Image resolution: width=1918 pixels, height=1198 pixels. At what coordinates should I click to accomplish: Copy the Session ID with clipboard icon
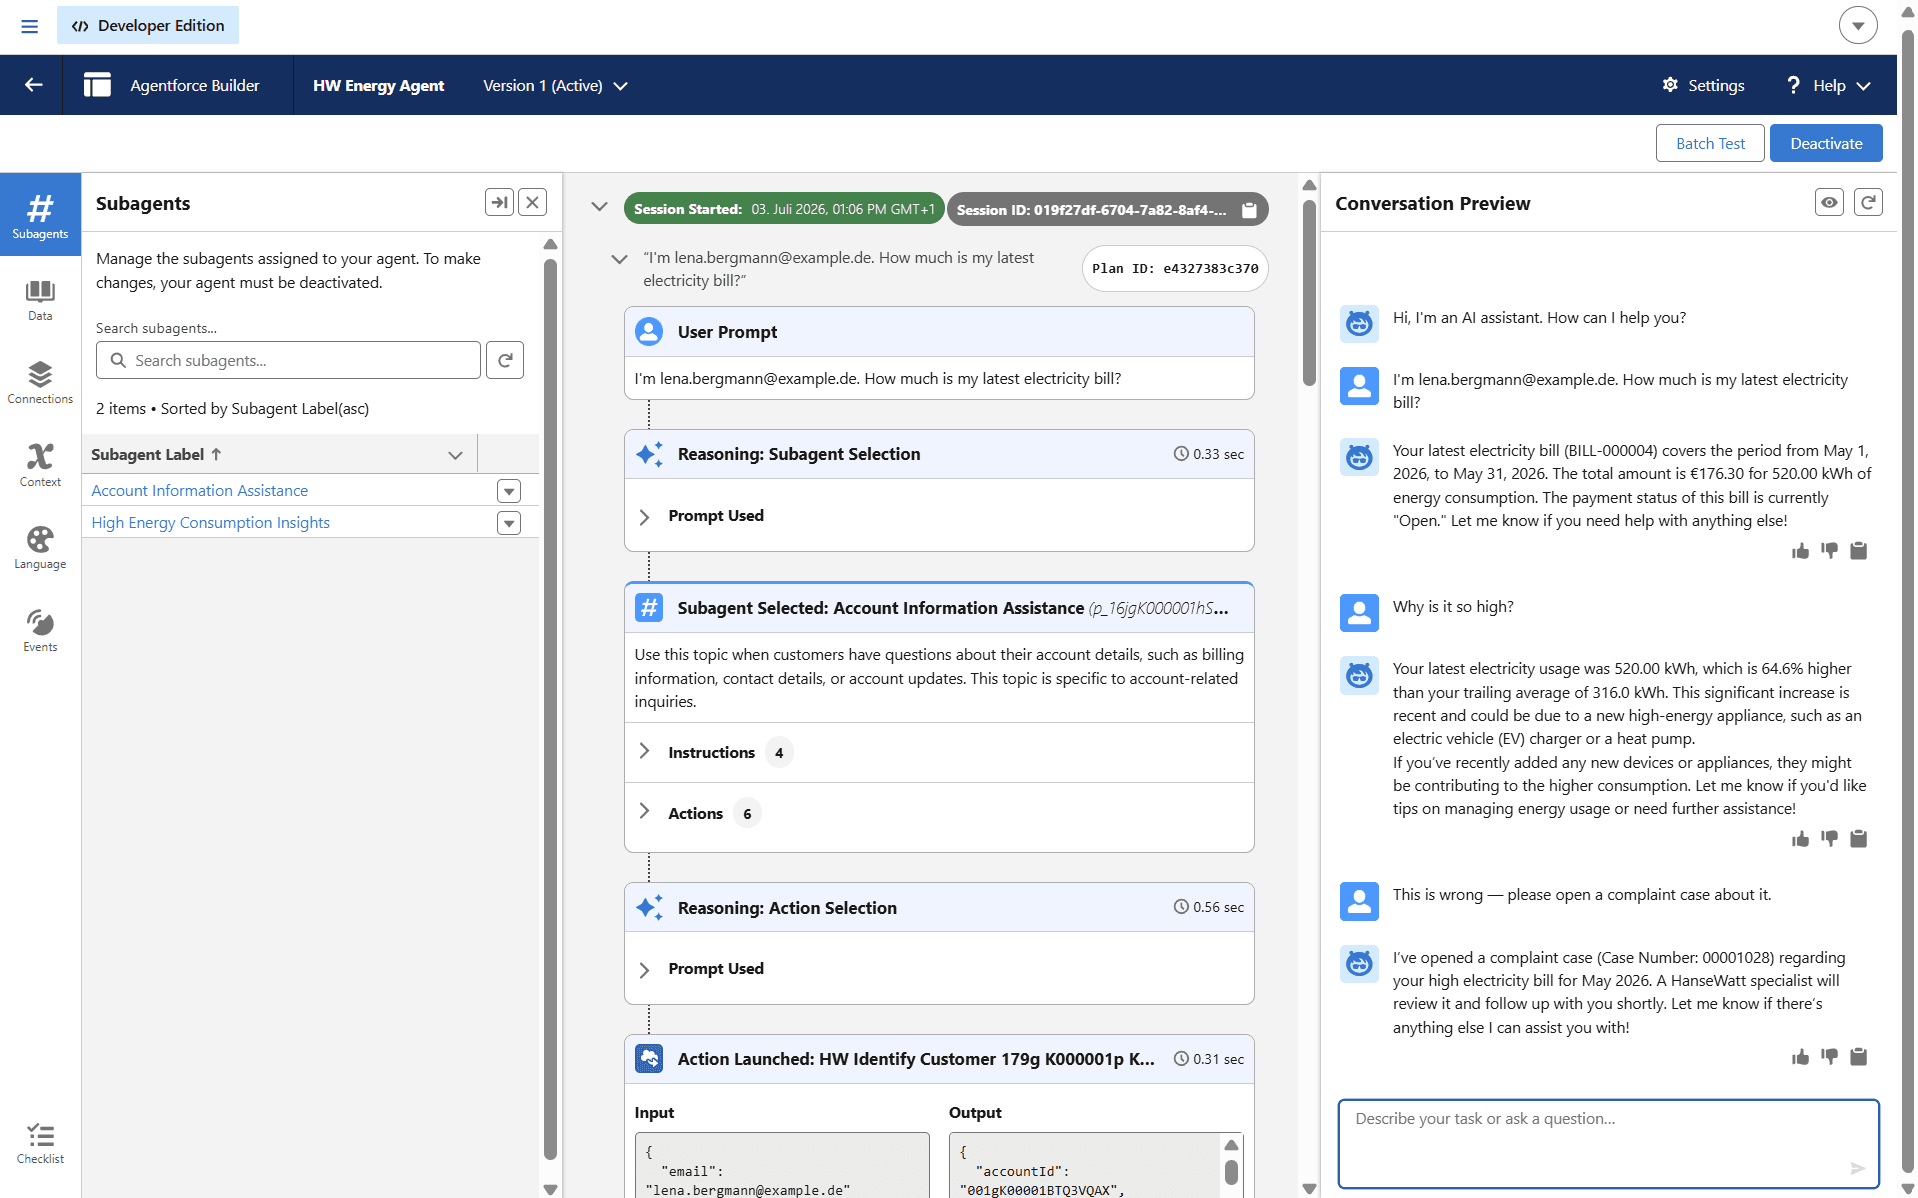(1249, 209)
